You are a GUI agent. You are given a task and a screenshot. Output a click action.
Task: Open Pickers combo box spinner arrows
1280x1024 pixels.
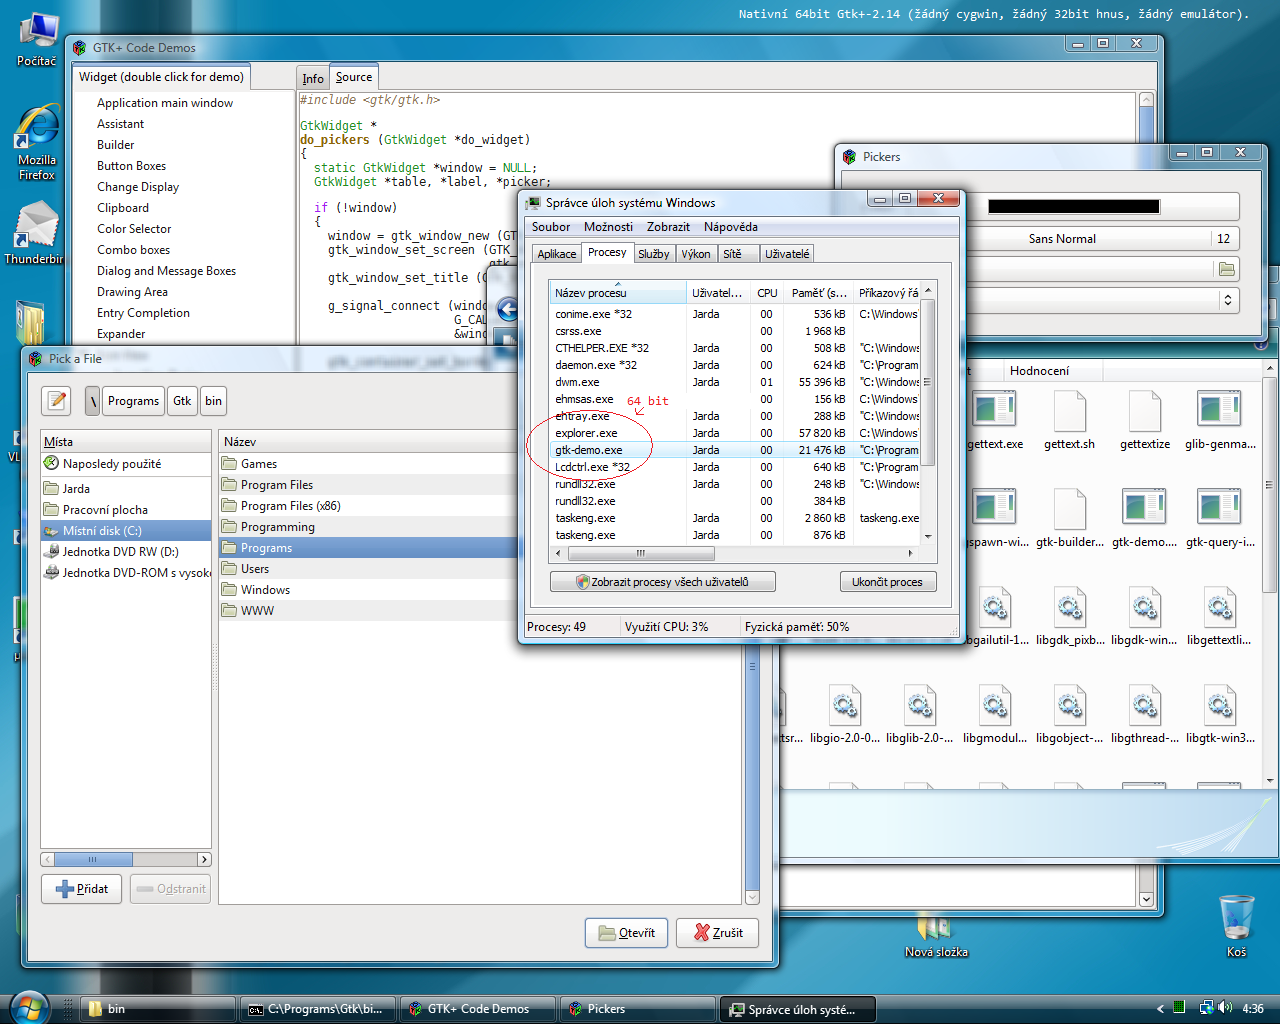1227,299
